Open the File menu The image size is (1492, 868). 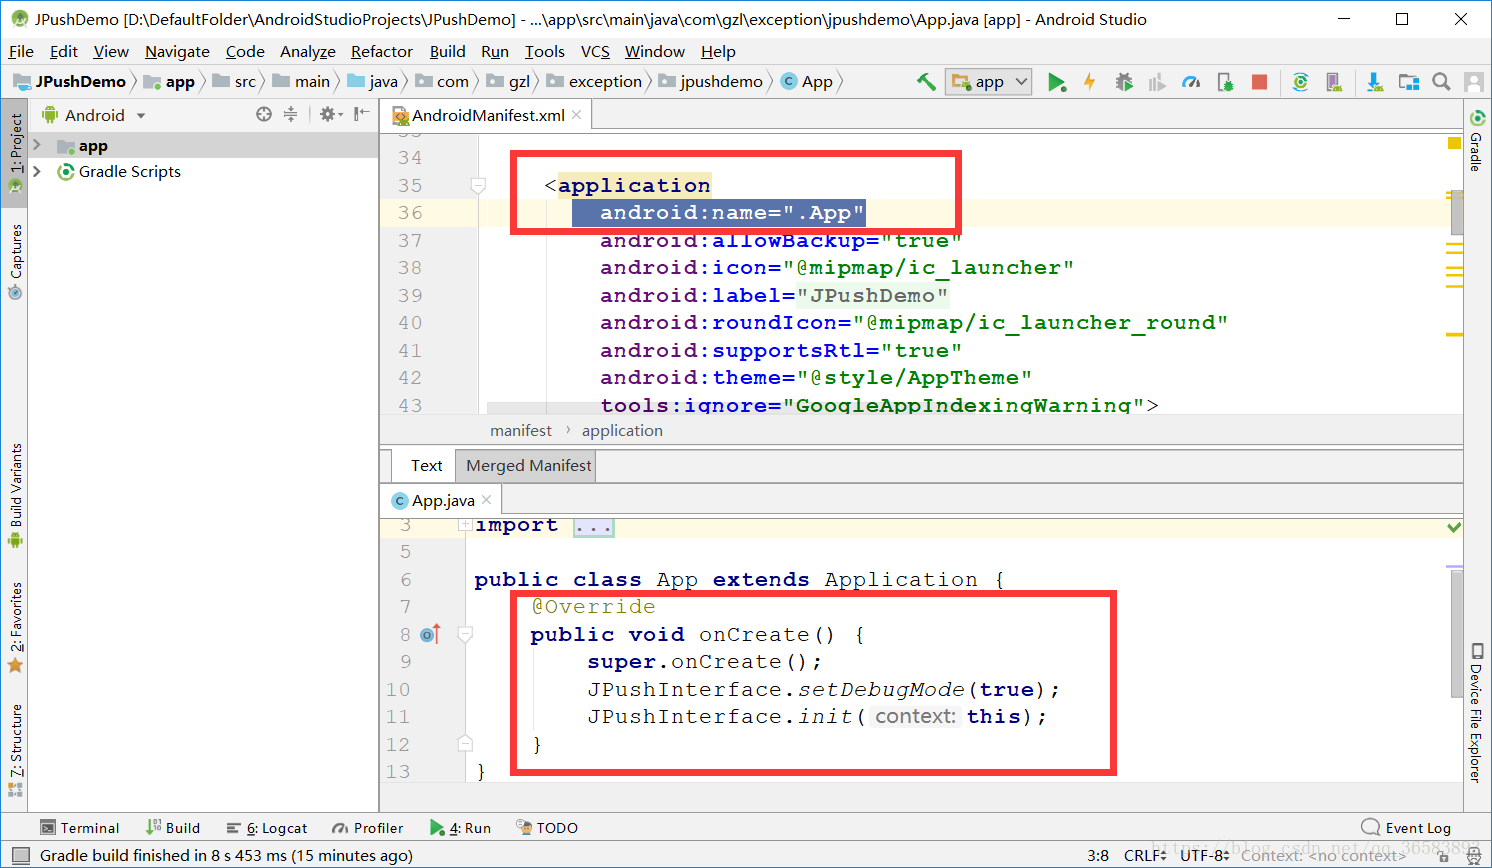coord(21,52)
